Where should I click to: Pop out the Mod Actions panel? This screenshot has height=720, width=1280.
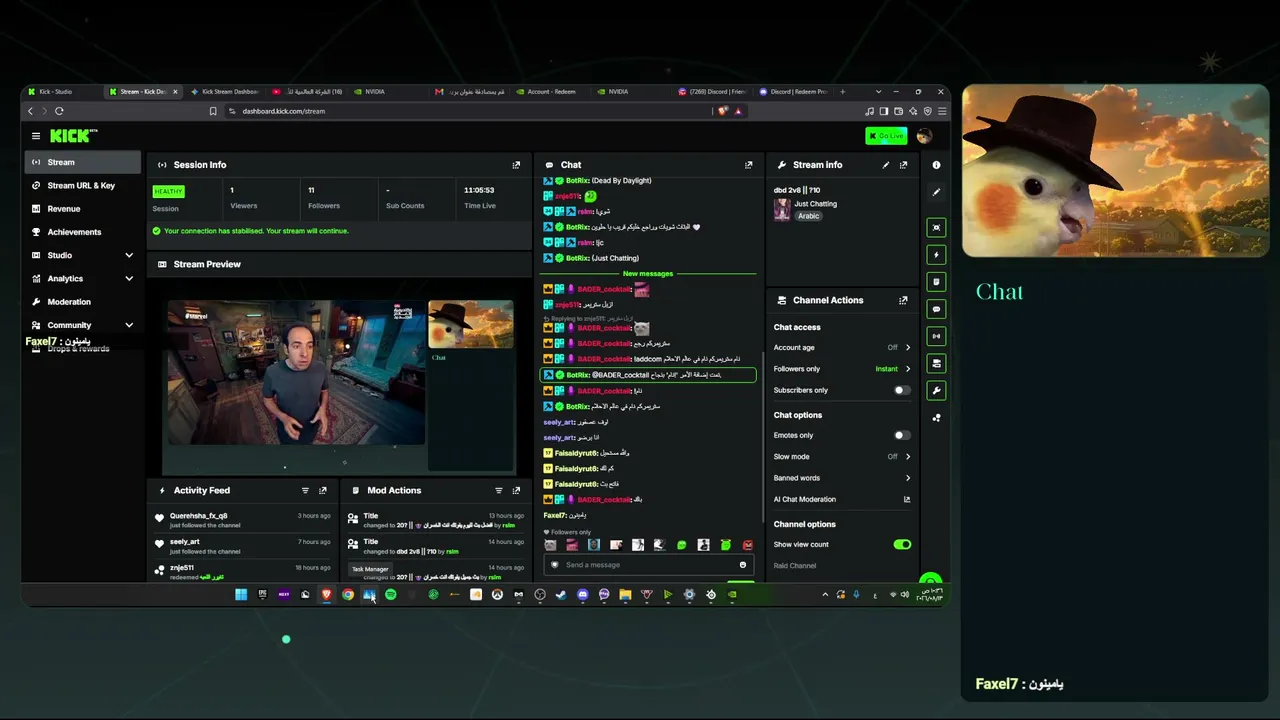(516, 491)
